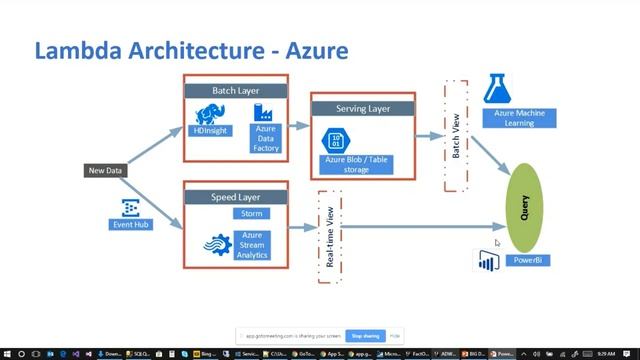Click the Real-time View dashed box
Screen dimensions: 640x360
[330, 237]
